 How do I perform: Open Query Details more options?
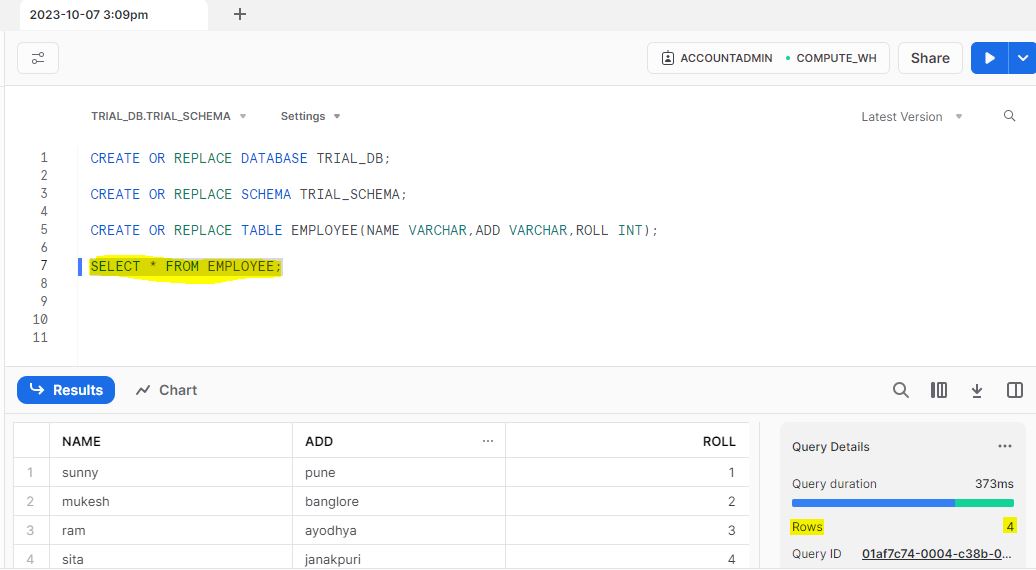1005,446
